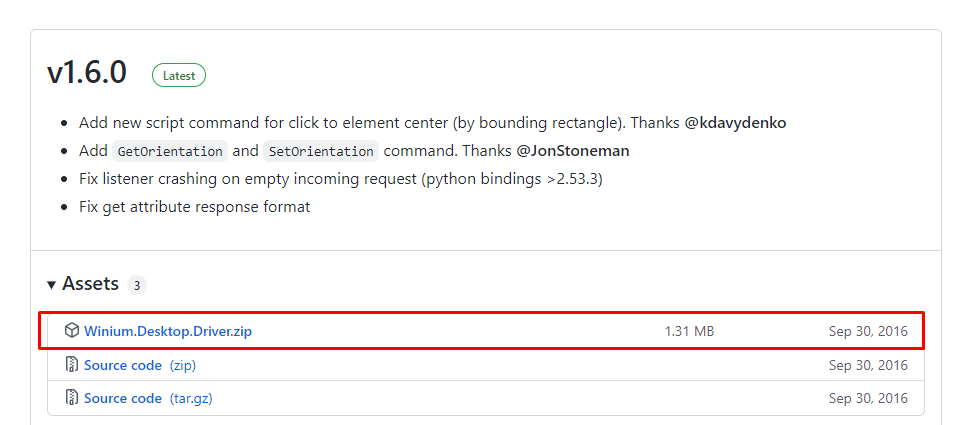The height and width of the screenshot is (425, 965).
Task: Collapse the Assets section triangle
Action: [x=51, y=285]
